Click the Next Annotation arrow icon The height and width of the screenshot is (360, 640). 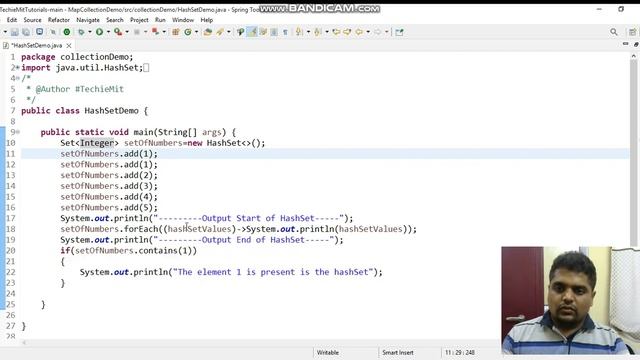click(299, 32)
